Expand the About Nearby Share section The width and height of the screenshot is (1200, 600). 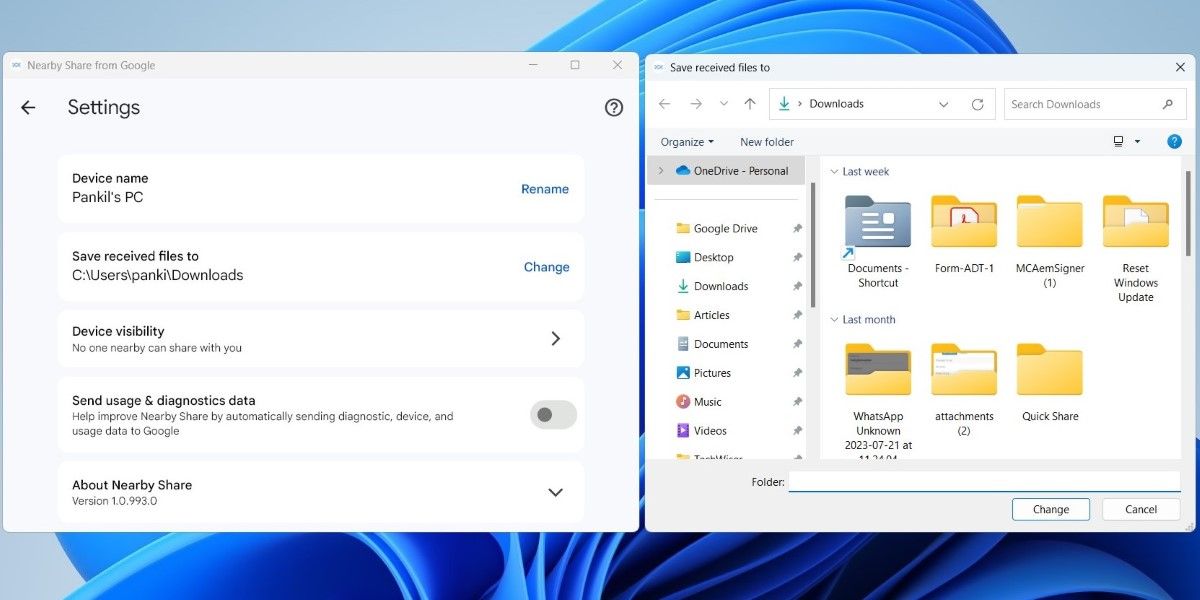[x=556, y=492]
